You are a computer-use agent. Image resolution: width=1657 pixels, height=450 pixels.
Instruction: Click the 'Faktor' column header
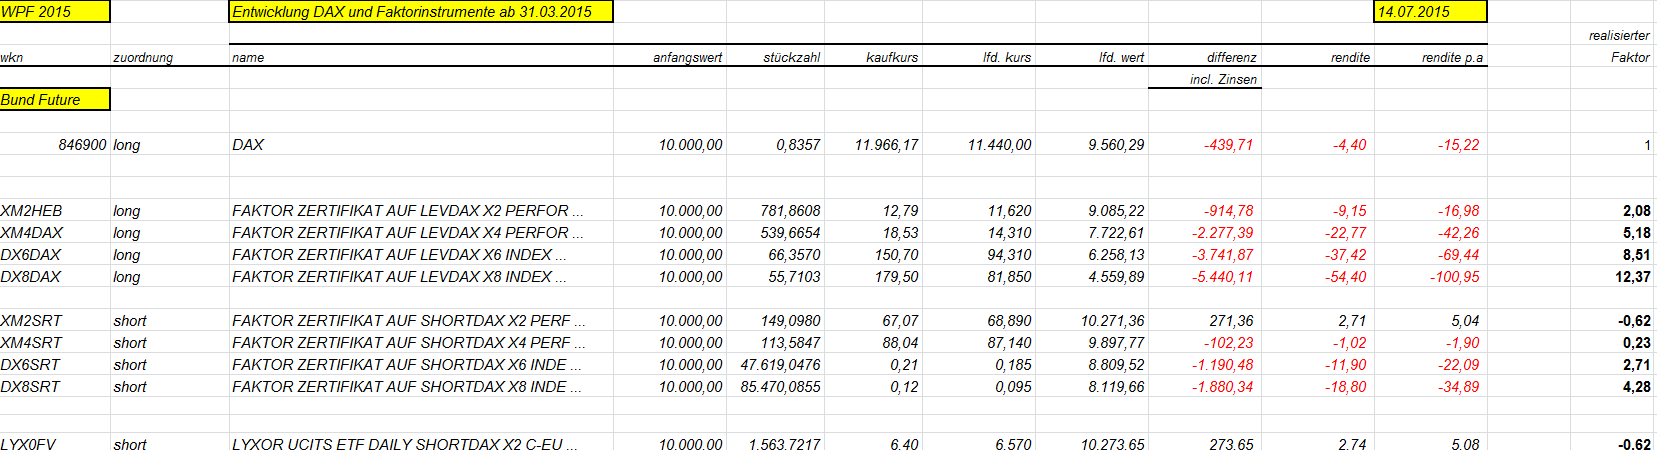pos(1630,58)
